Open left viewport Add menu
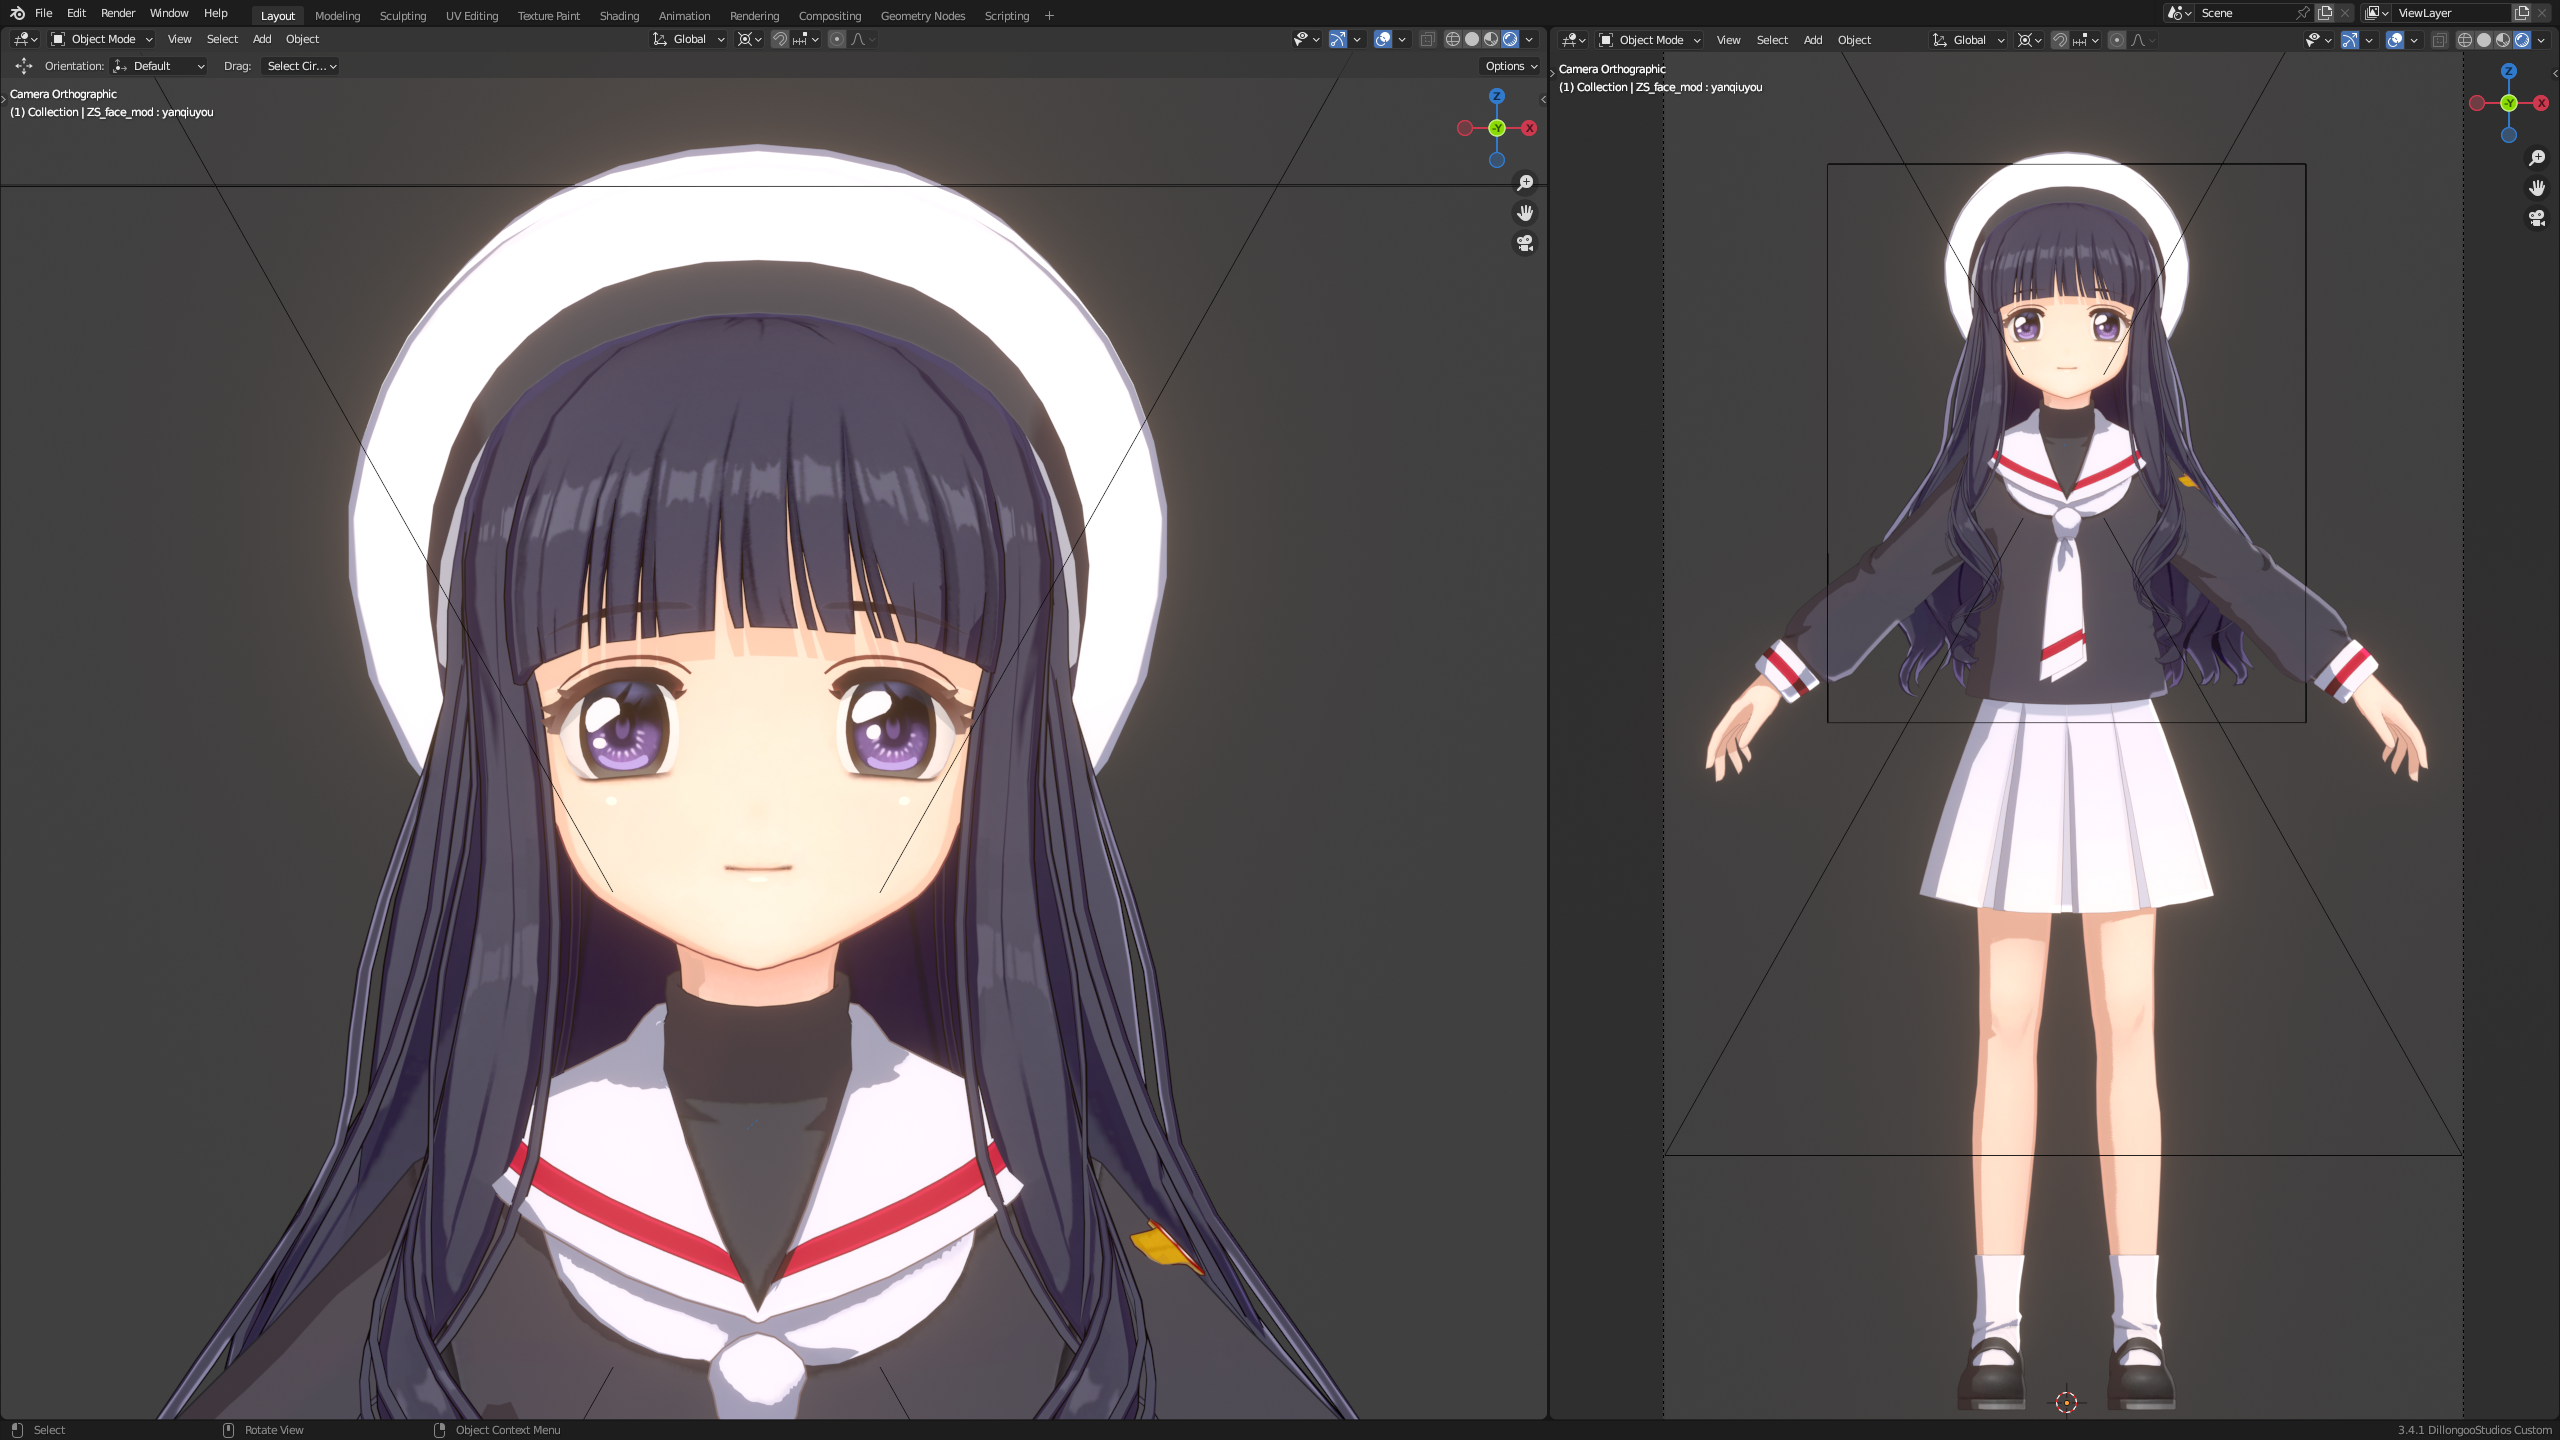 pos(262,39)
